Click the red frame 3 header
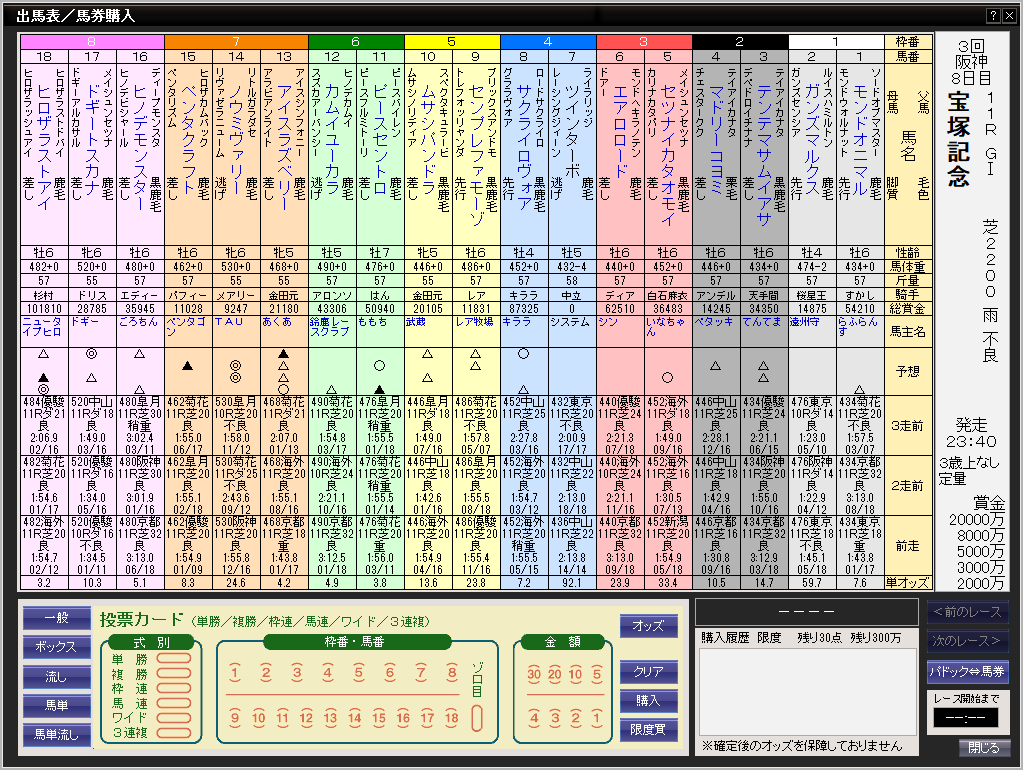This screenshot has width=1023, height=770. pyautogui.click(x=644, y=42)
